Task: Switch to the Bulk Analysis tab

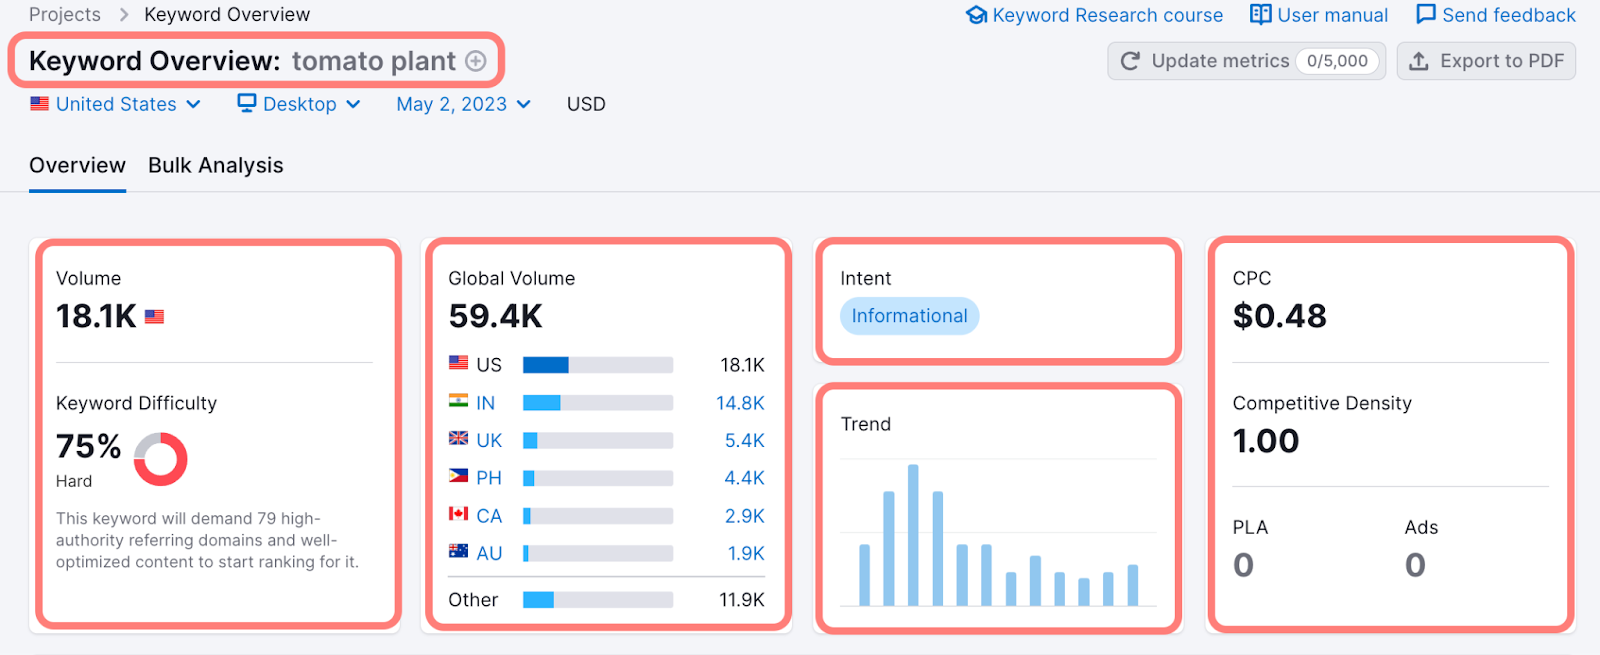Action: [216, 166]
